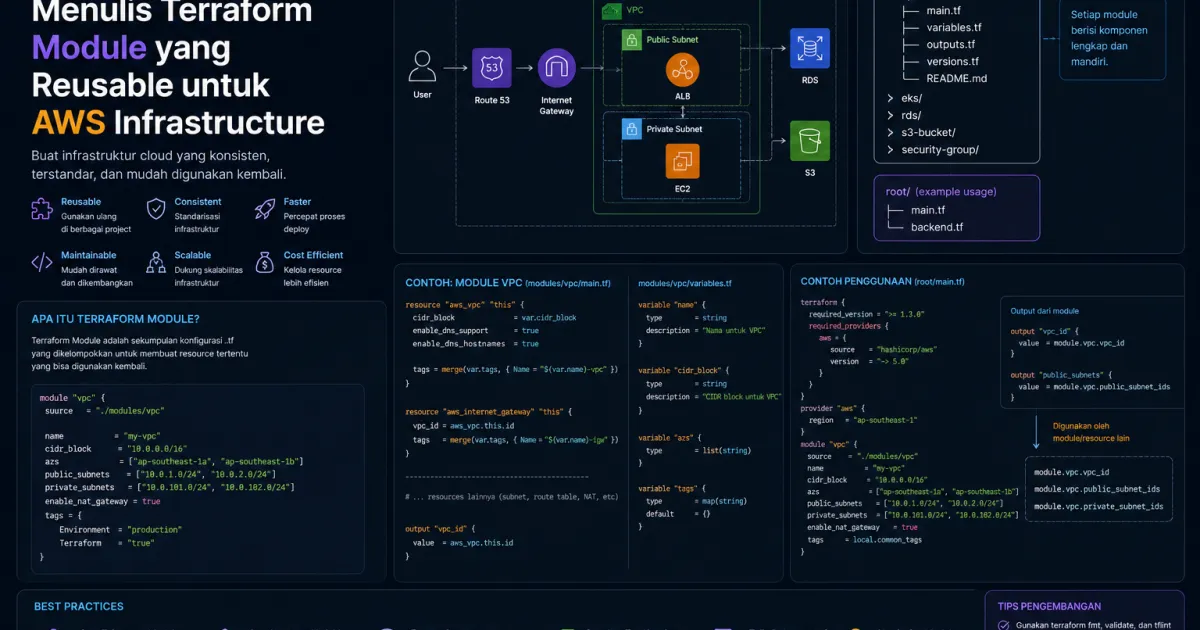Click the Public Subnet lock icon
The height and width of the screenshot is (630, 1200).
coord(632,39)
